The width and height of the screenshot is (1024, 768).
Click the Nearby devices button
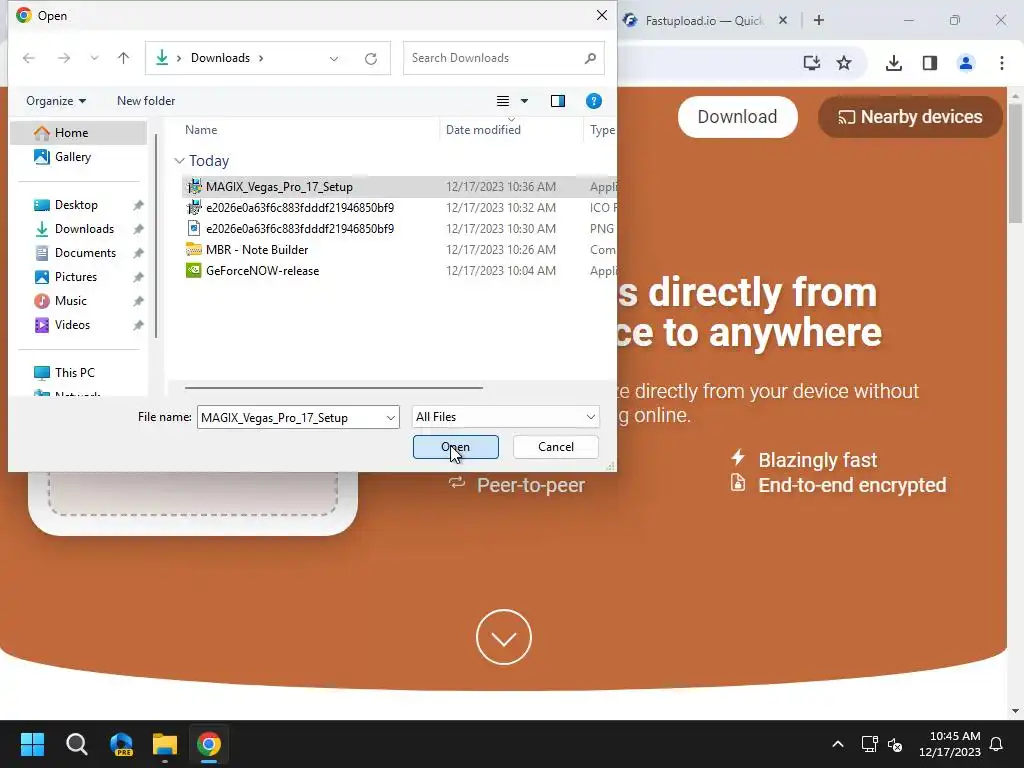(910, 117)
